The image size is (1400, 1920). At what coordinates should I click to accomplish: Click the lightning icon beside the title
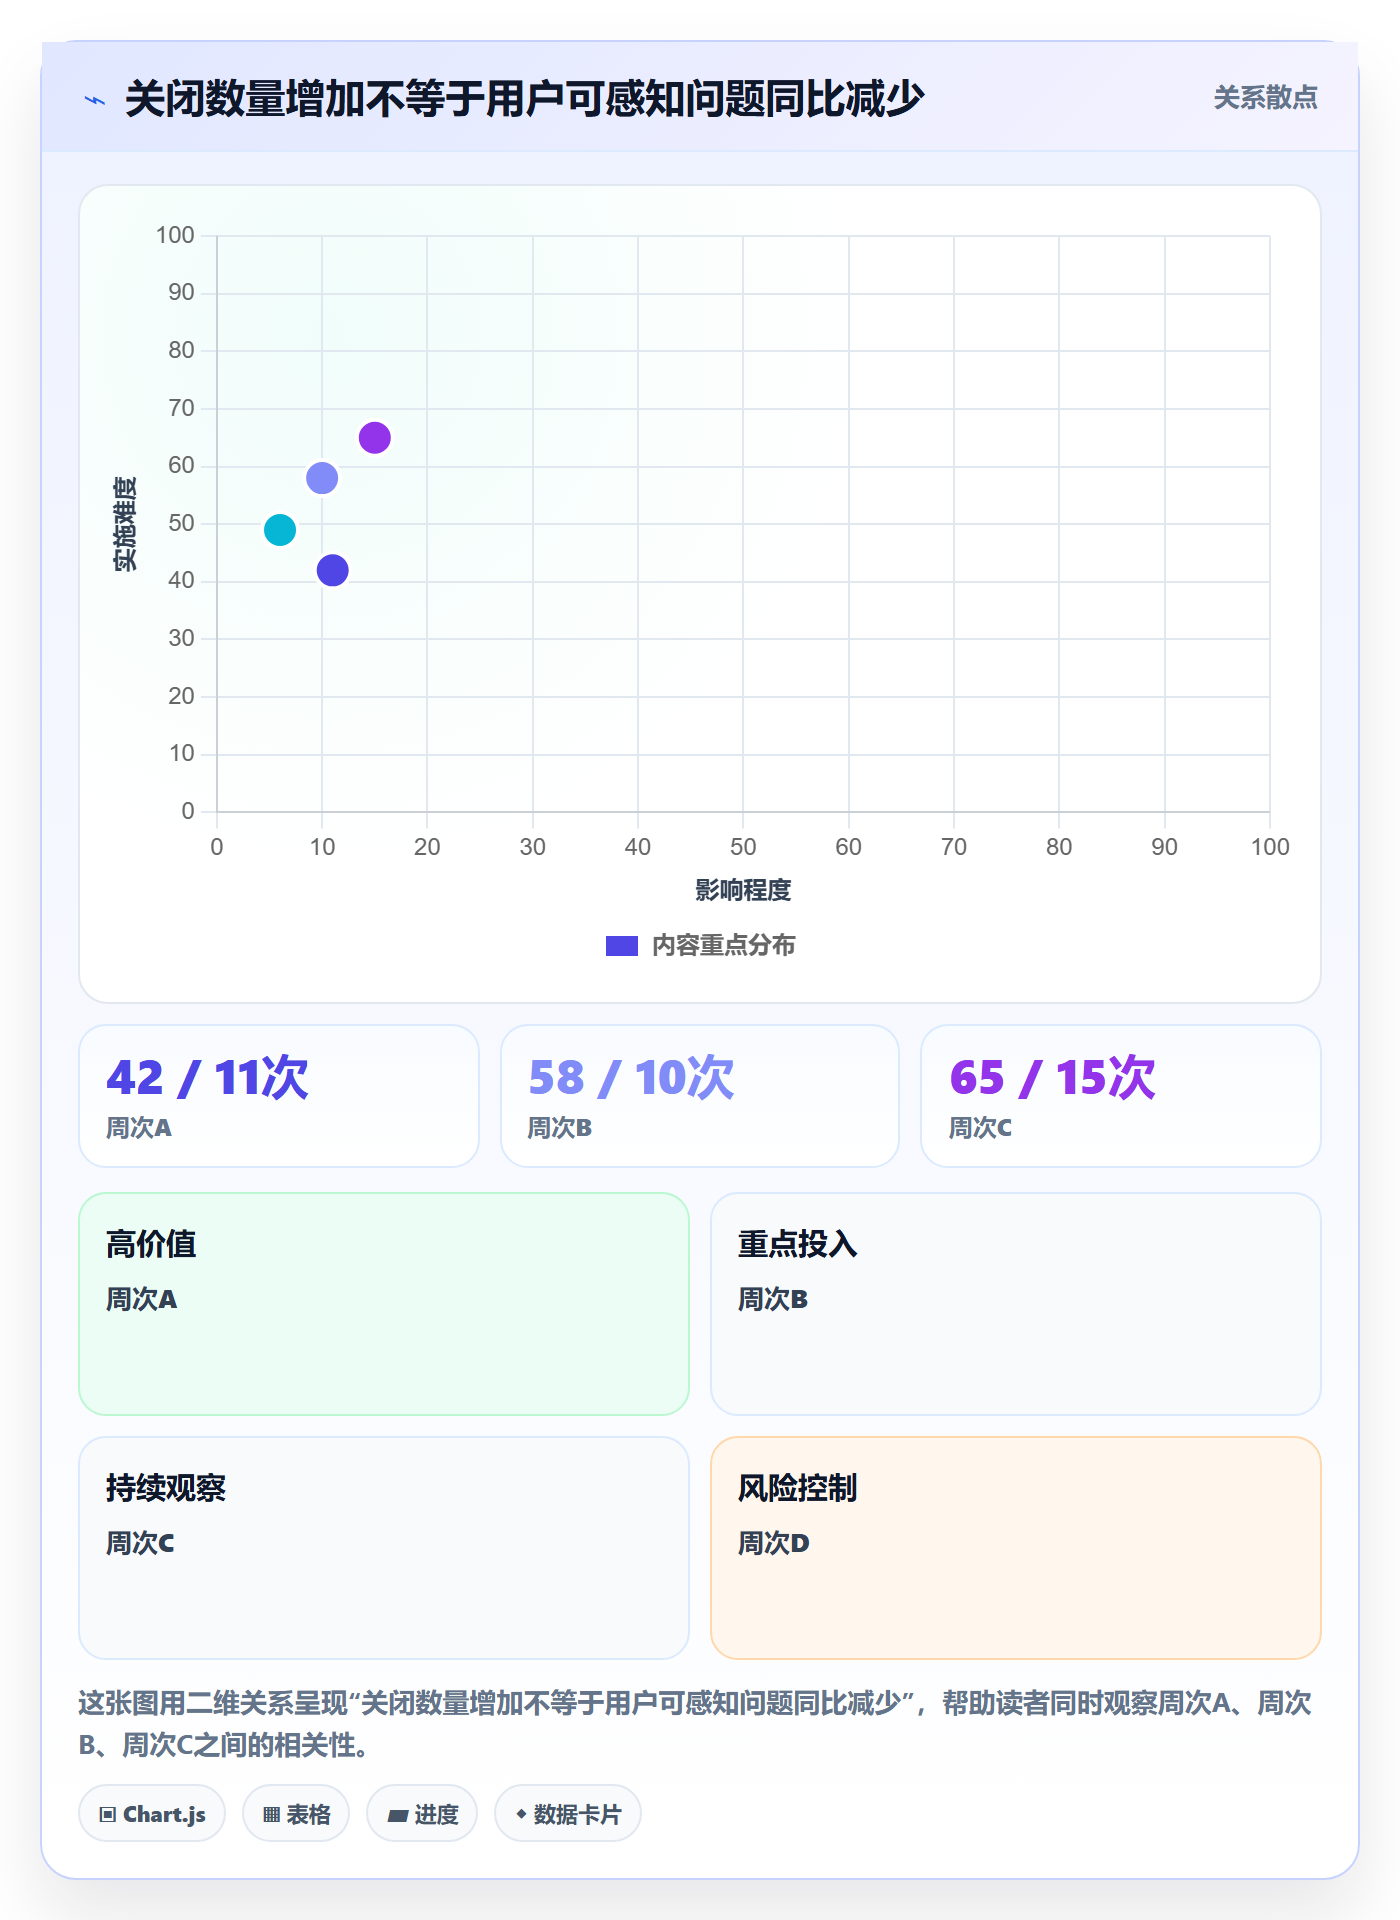point(95,100)
